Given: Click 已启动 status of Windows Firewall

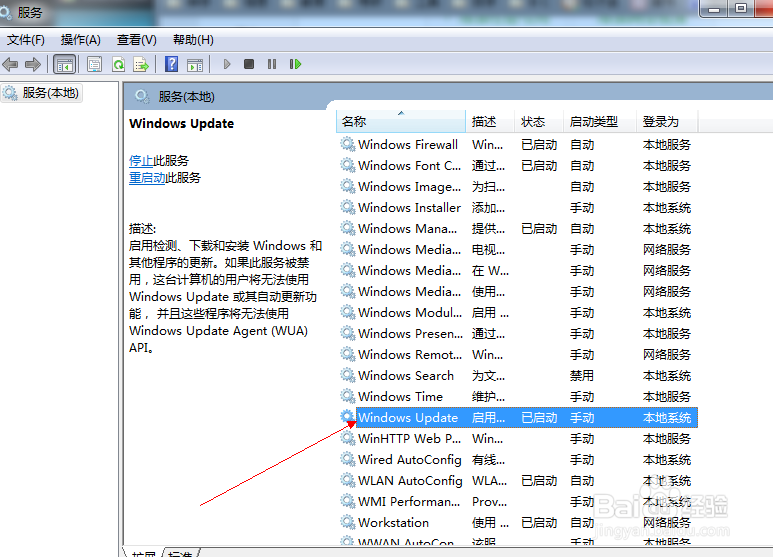Looking at the screenshot, I should point(539,144).
